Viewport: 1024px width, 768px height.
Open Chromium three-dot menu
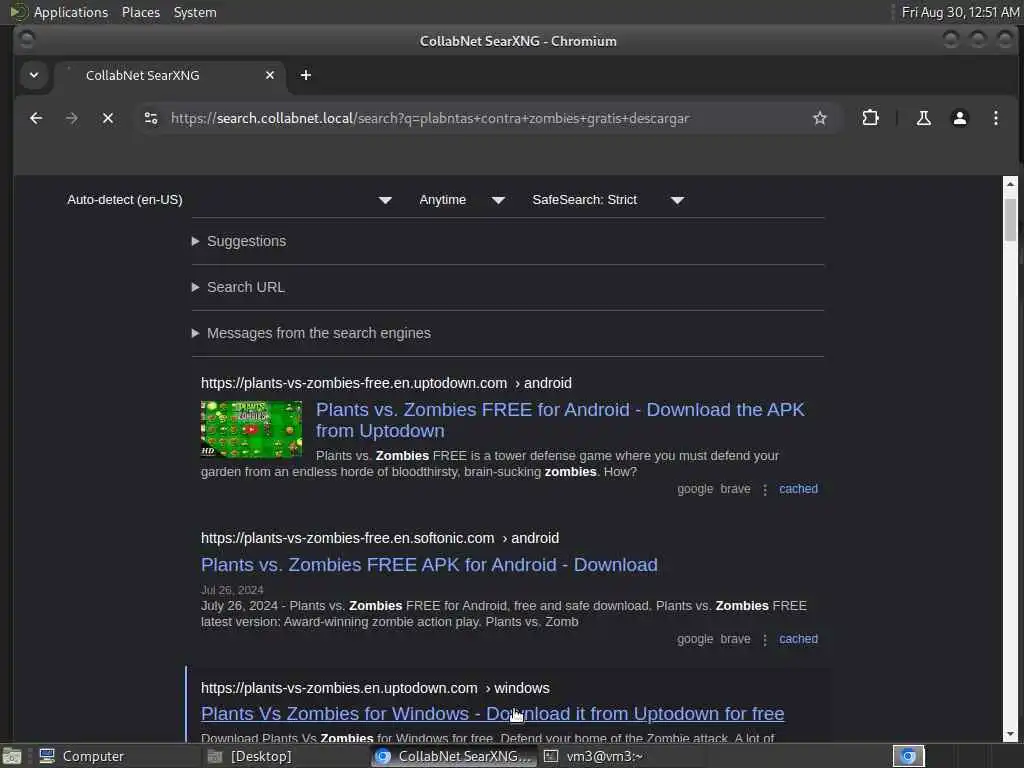coord(995,118)
